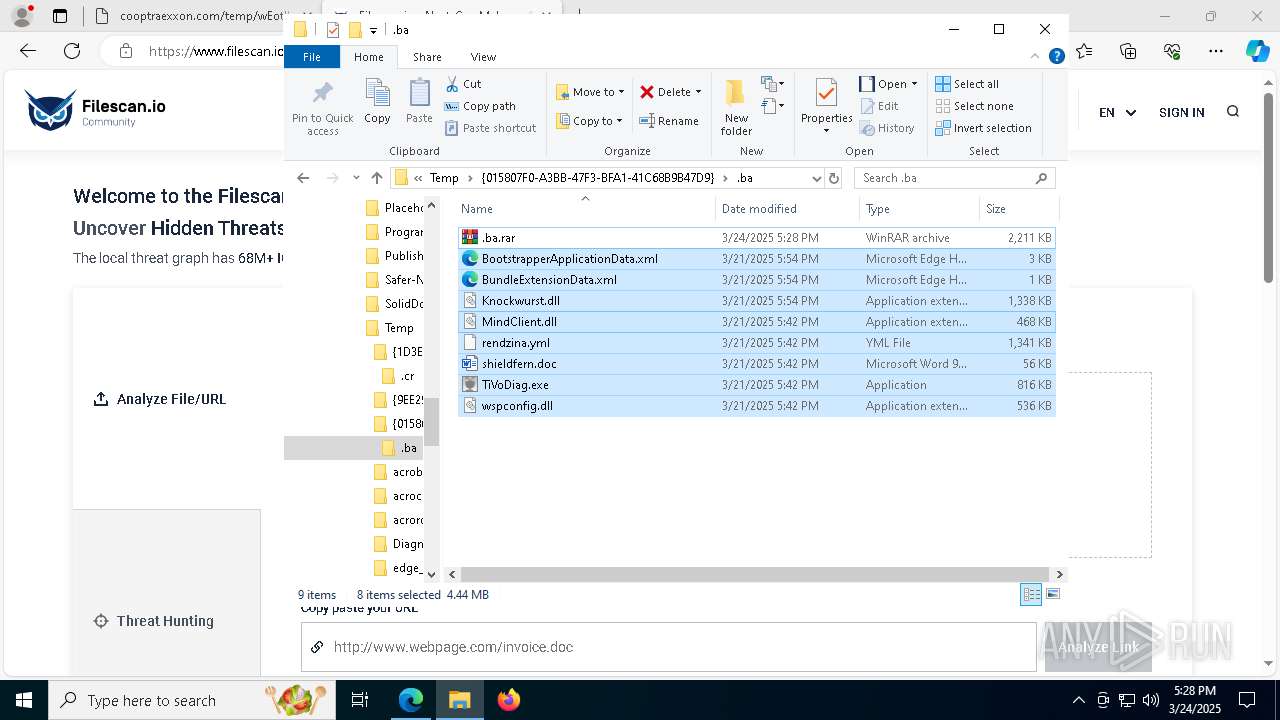Select the shieldfern.doc file
The width and height of the screenshot is (1280, 720).
coord(756,364)
